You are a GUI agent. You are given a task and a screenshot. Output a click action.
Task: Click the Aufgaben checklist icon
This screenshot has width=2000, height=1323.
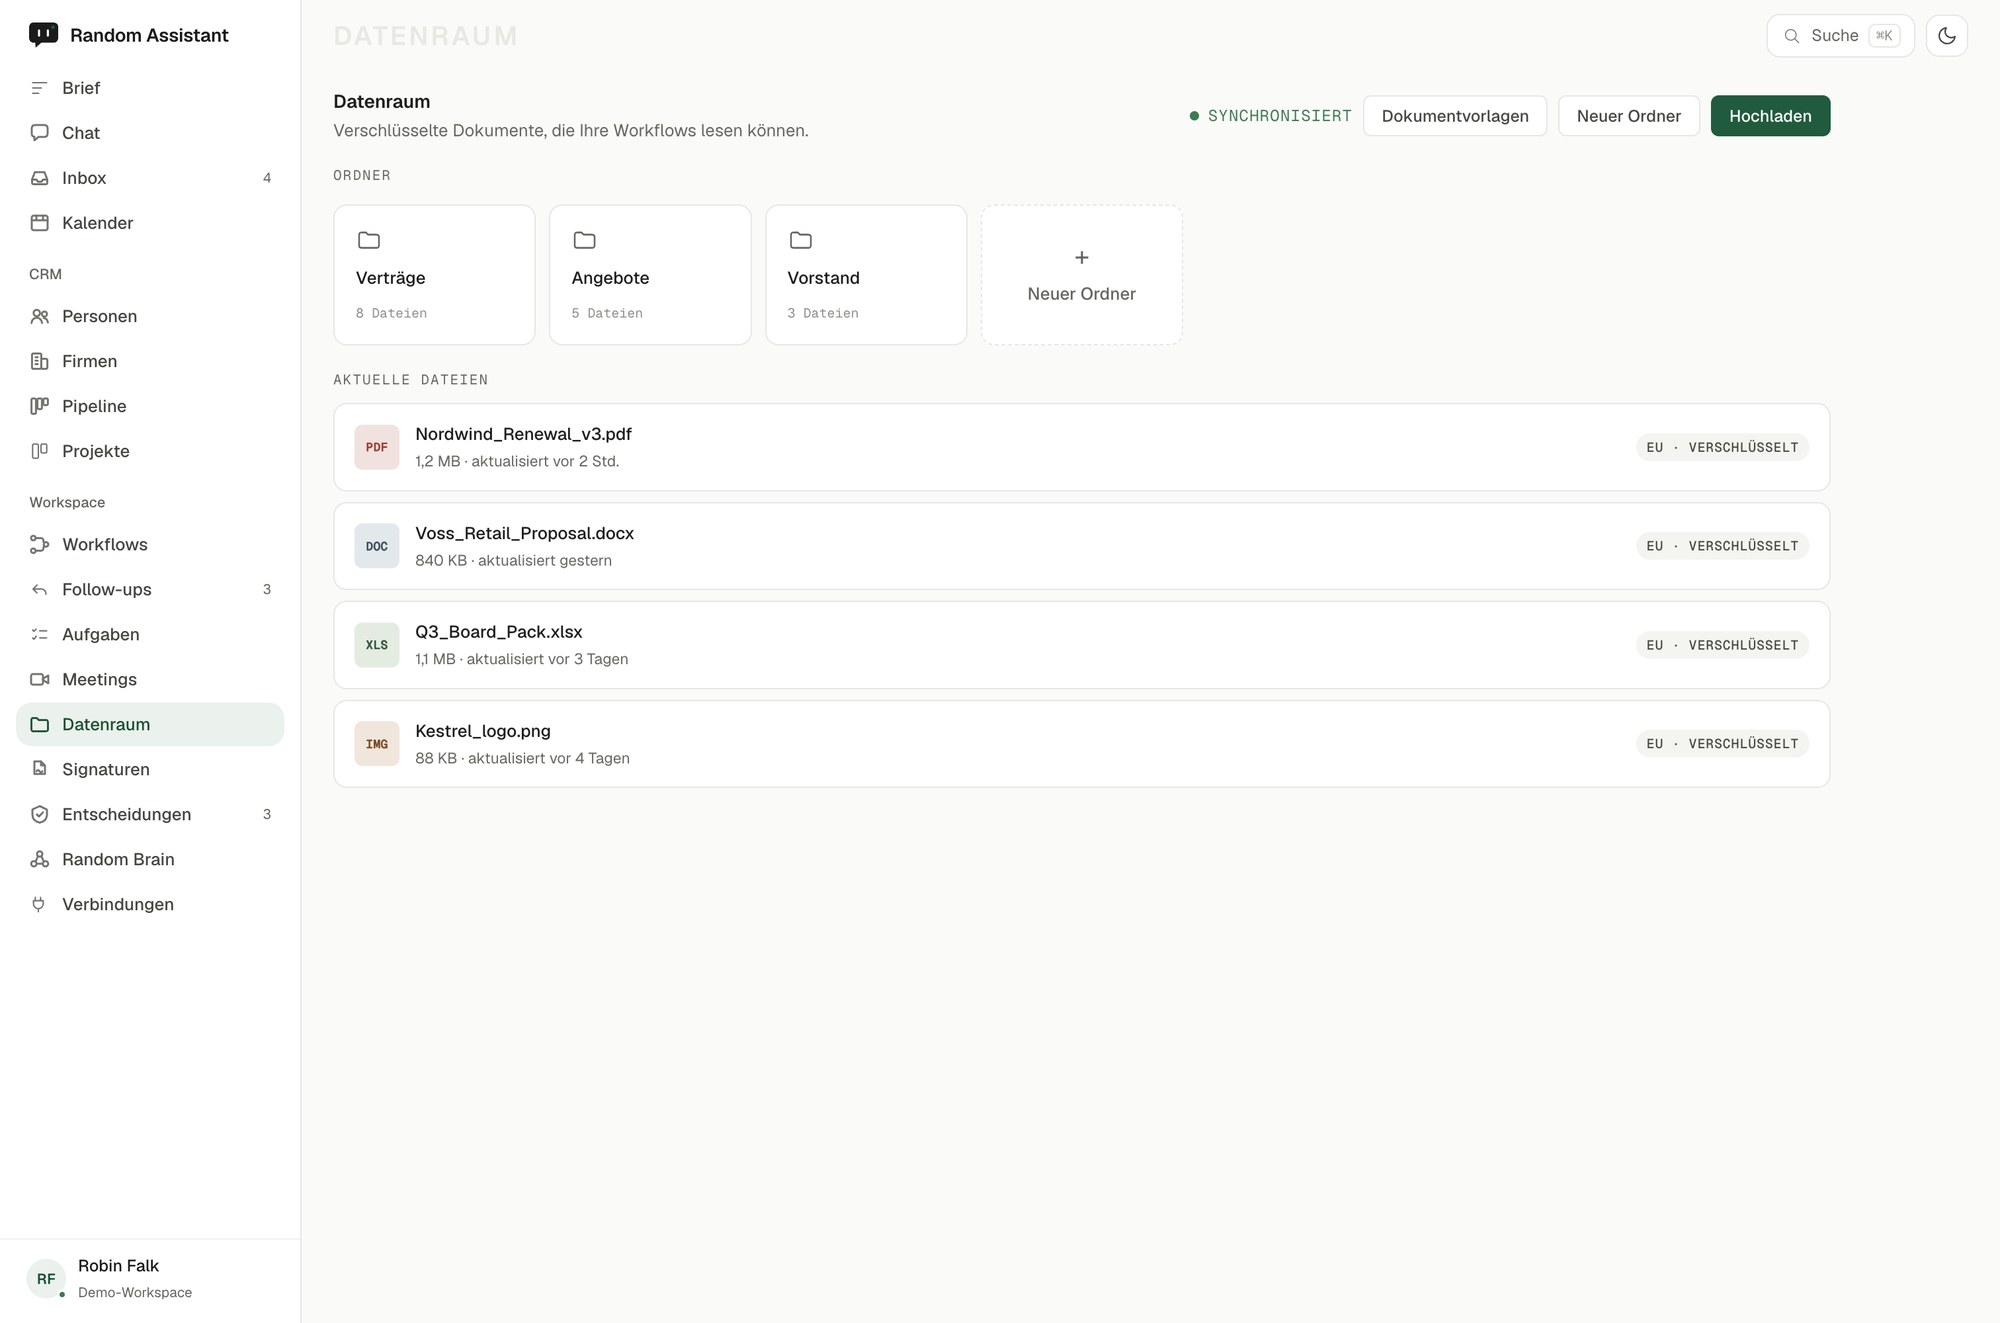click(x=39, y=634)
